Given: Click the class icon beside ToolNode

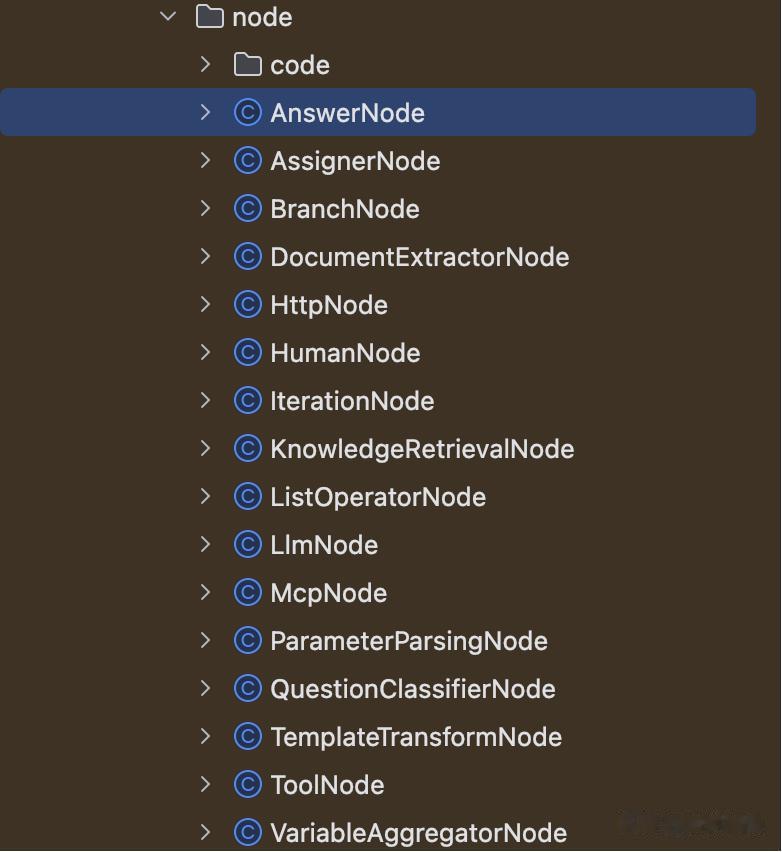Looking at the screenshot, I should coord(247,784).
